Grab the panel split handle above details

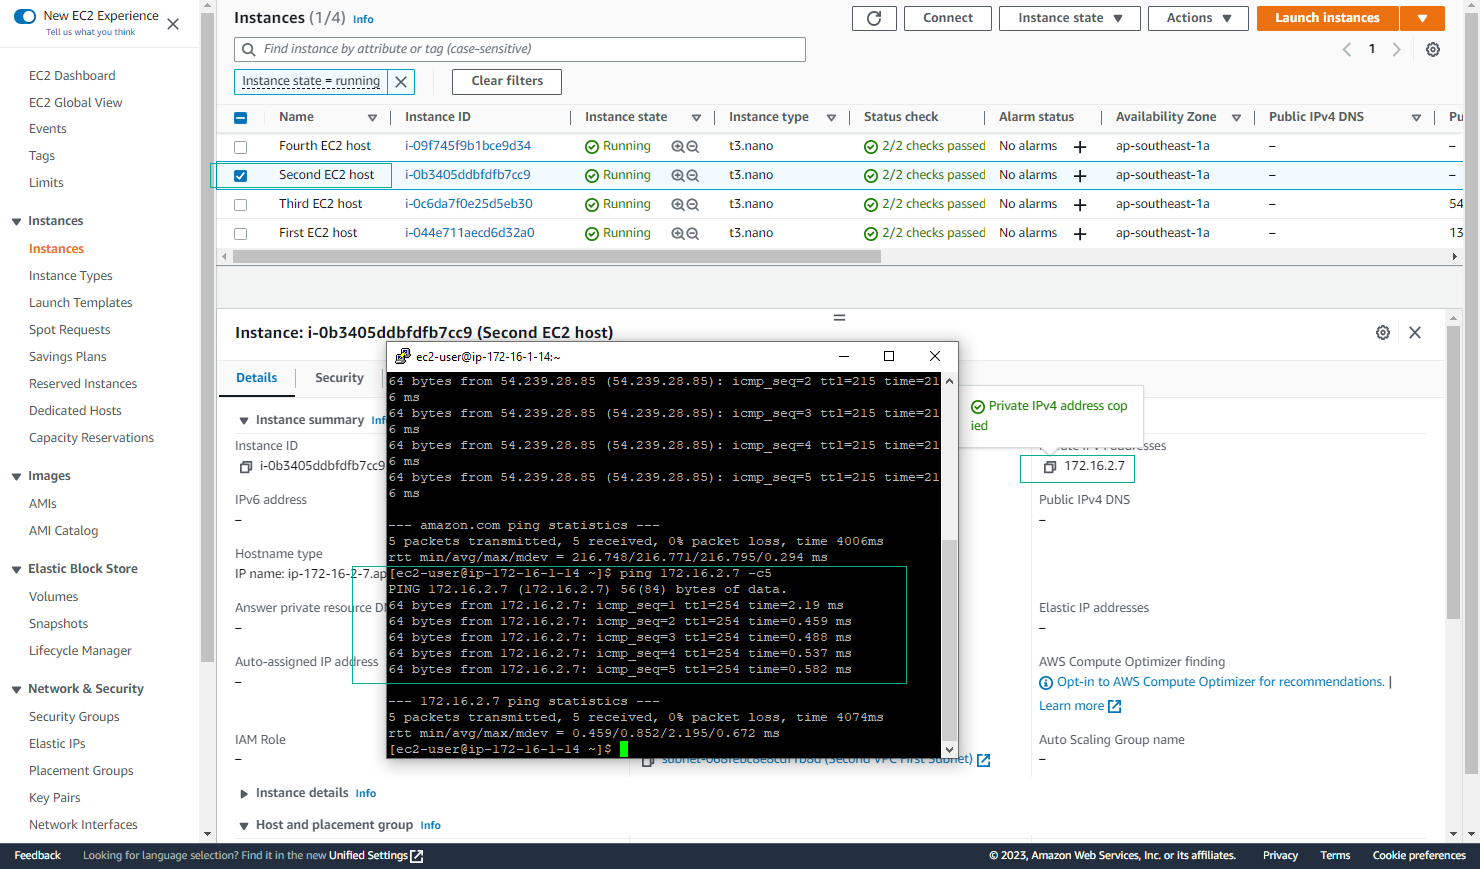tap(839, 318)
